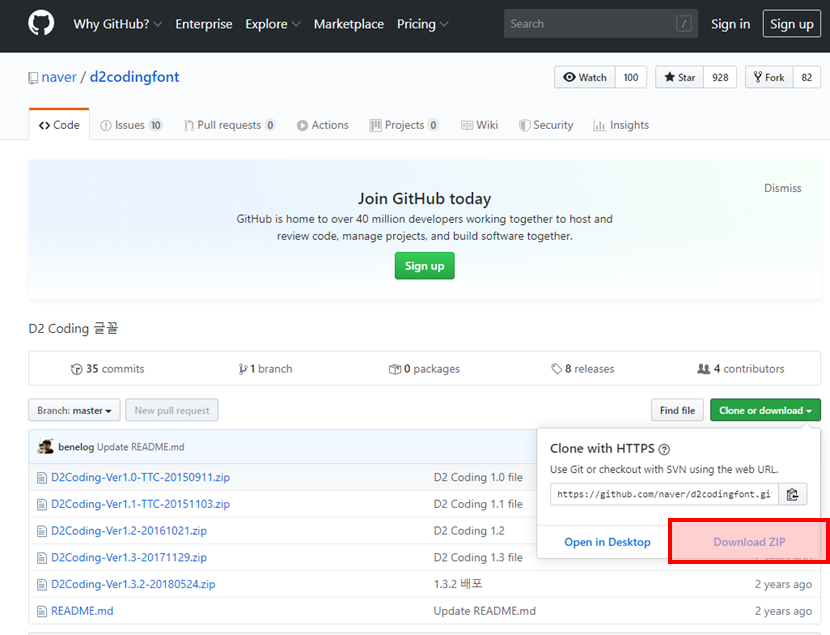Click benelog's avatar thumbnail
The width and height of the screenshot is (830, 635).
pos(46,447)
